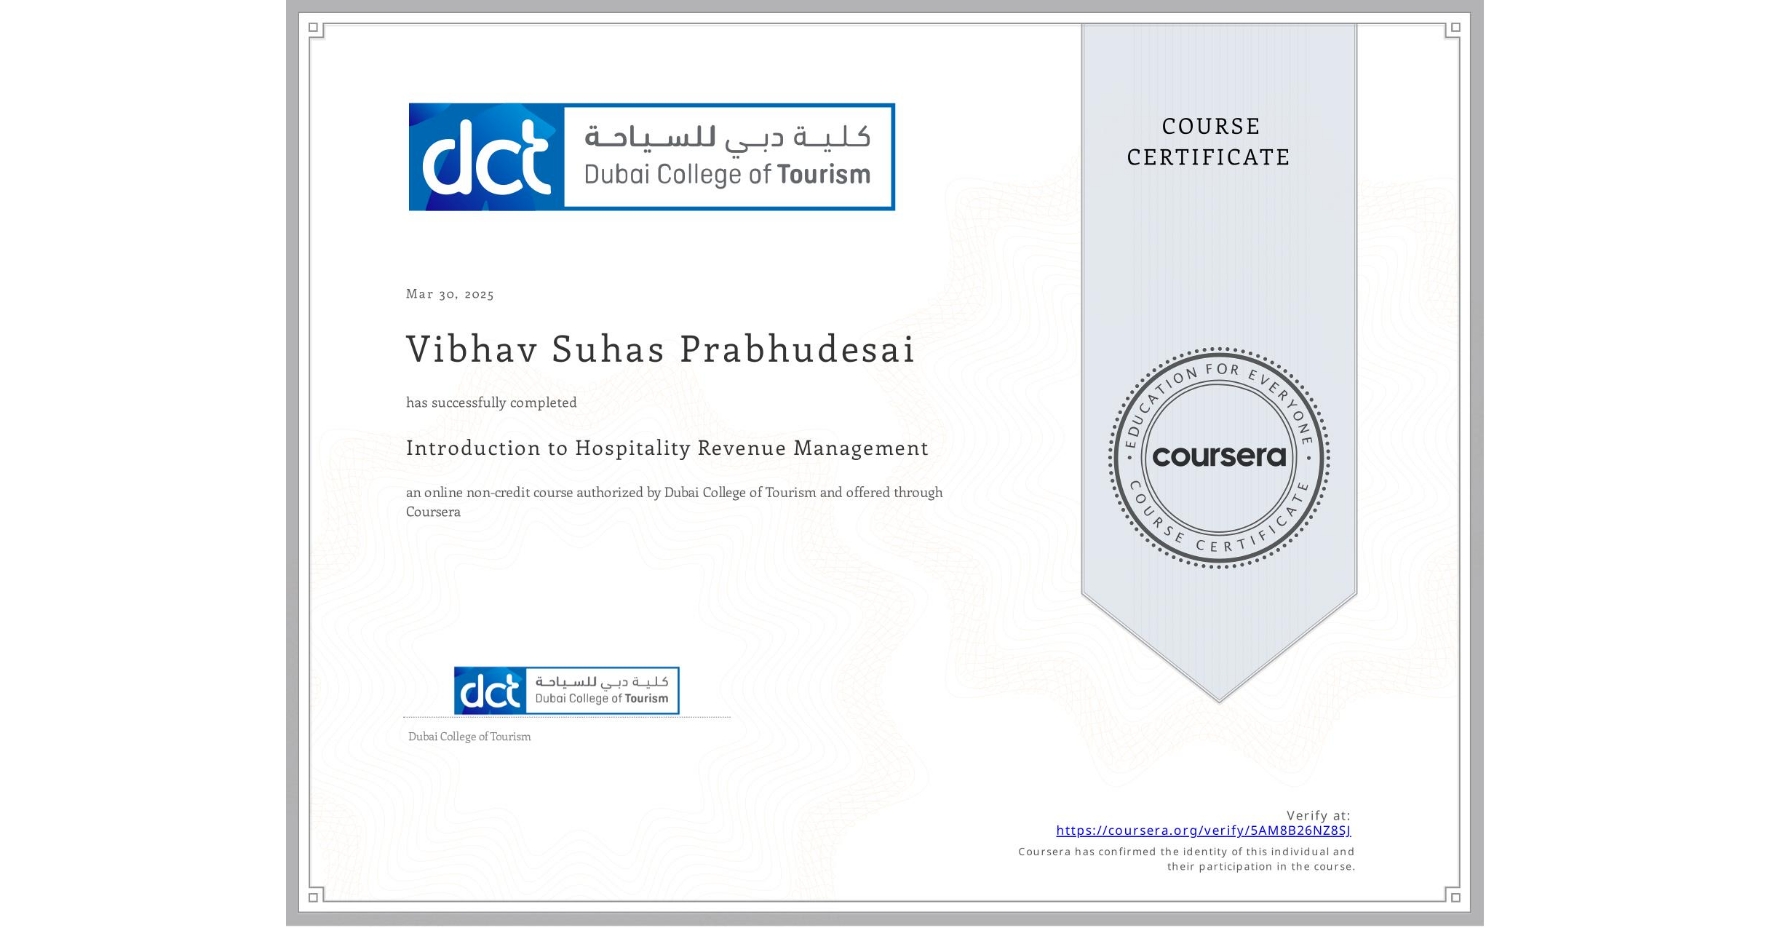This screenshot has height=928, width=1772.
Task: Click the Dubai College of Tourism caption text
Action: click(468, 736)
